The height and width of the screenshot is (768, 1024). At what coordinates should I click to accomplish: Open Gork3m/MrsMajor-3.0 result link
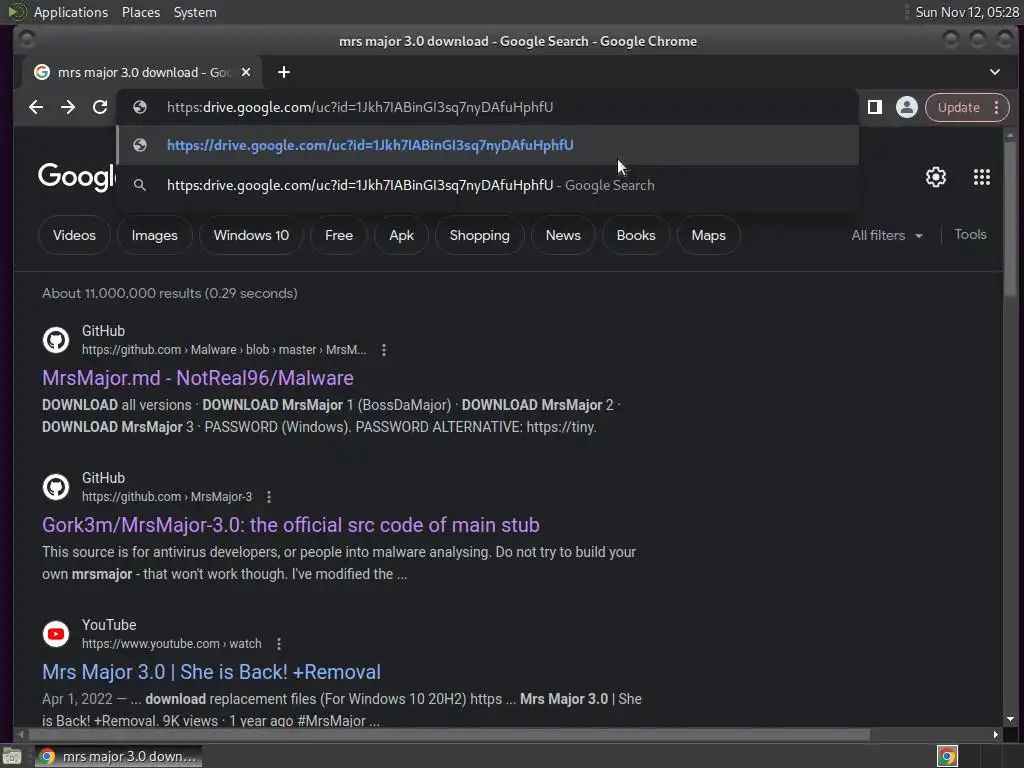tap(291, 525)
